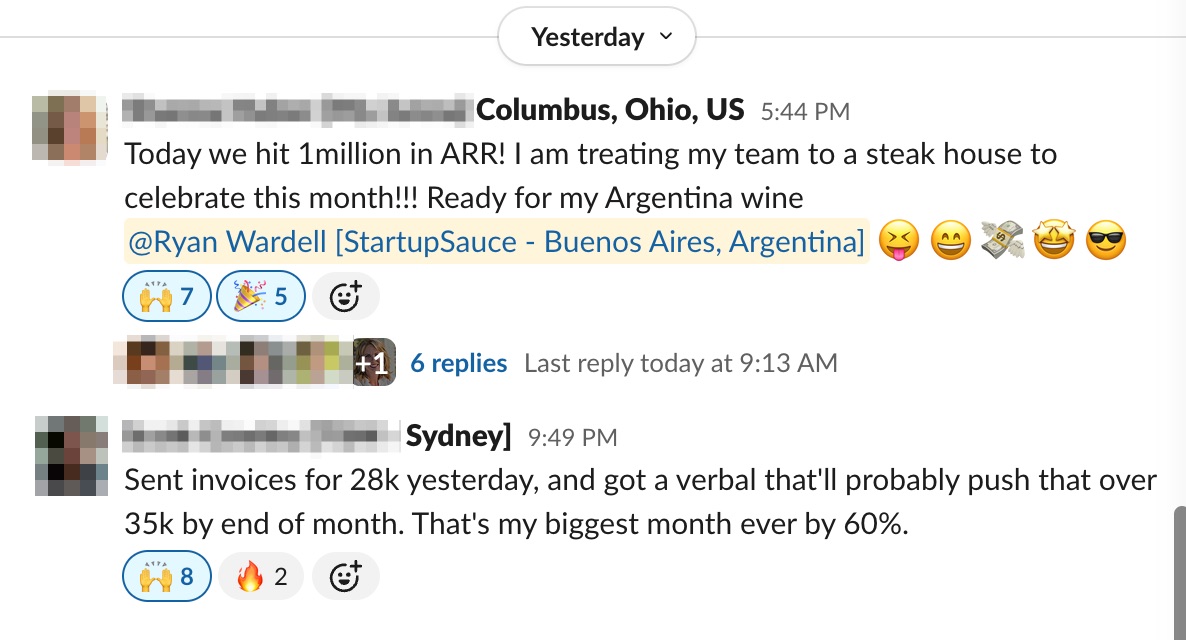Open the 6 replies thread link
1186x640 pixels.
click(x=458, y=363)
